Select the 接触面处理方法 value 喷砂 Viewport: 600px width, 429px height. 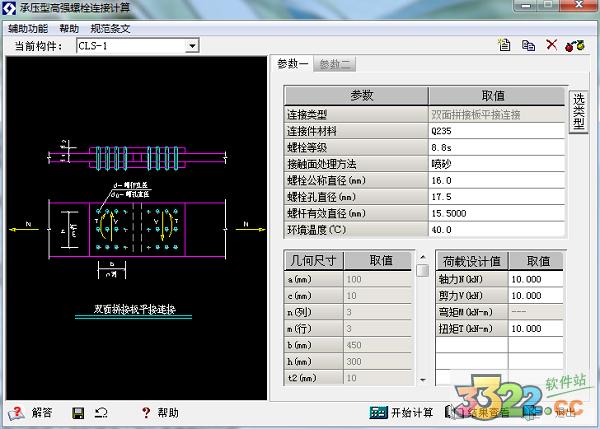pos(497,164)
